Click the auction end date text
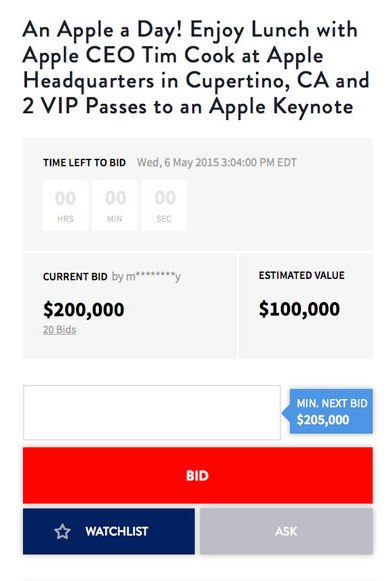The height and width of the screenshot is (581, 387). pyautogui.click(x=217, y=163)
